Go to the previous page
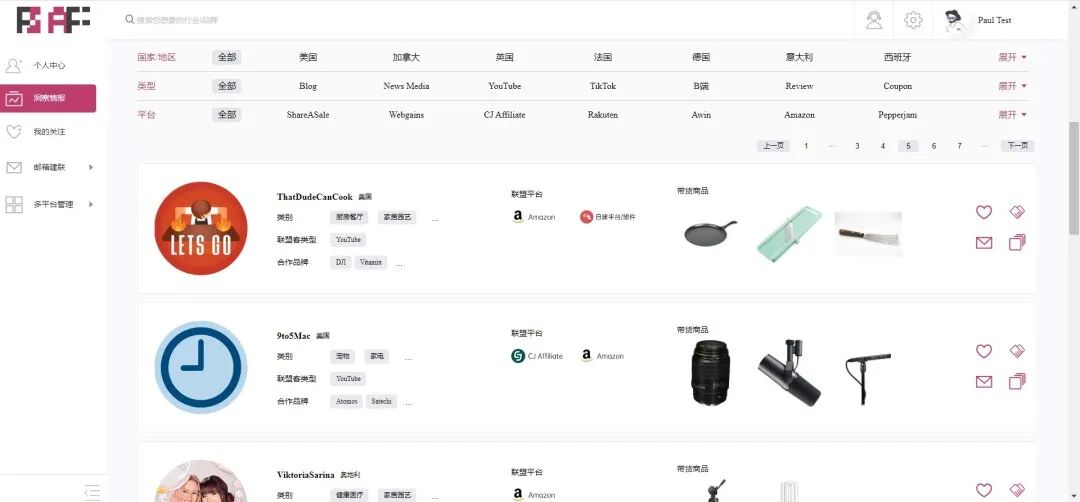 (773, 146)
